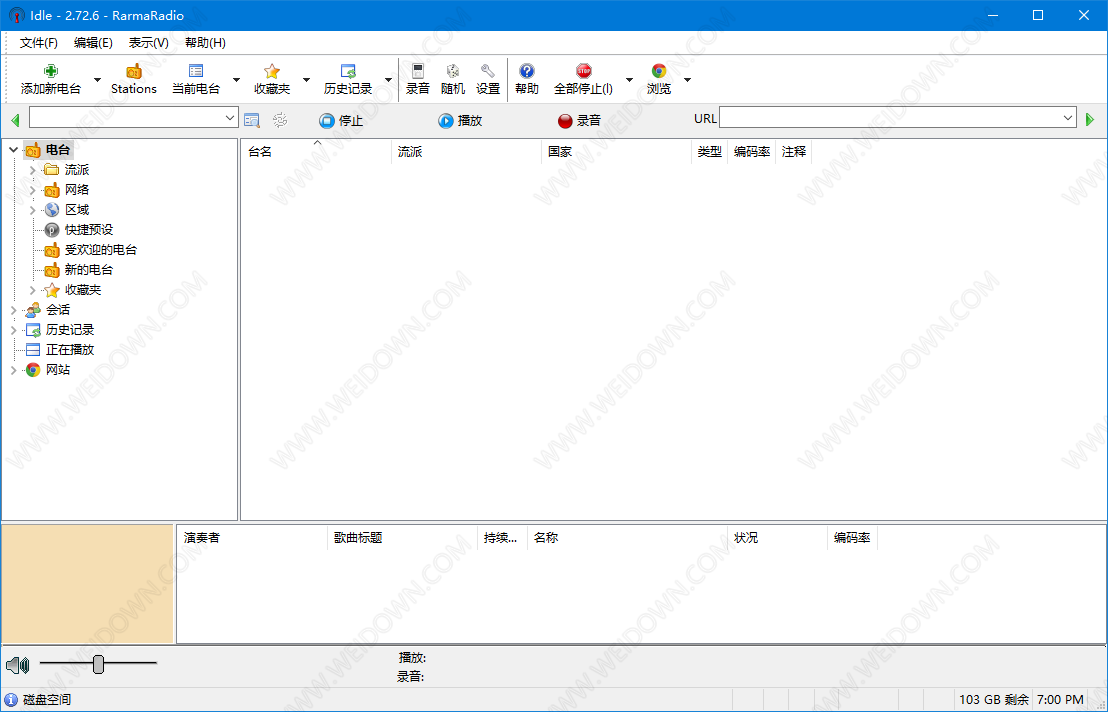Click the Add New Station (添加新电台) icon
This screenshot has height=712, width=1108.
point(51,71)
